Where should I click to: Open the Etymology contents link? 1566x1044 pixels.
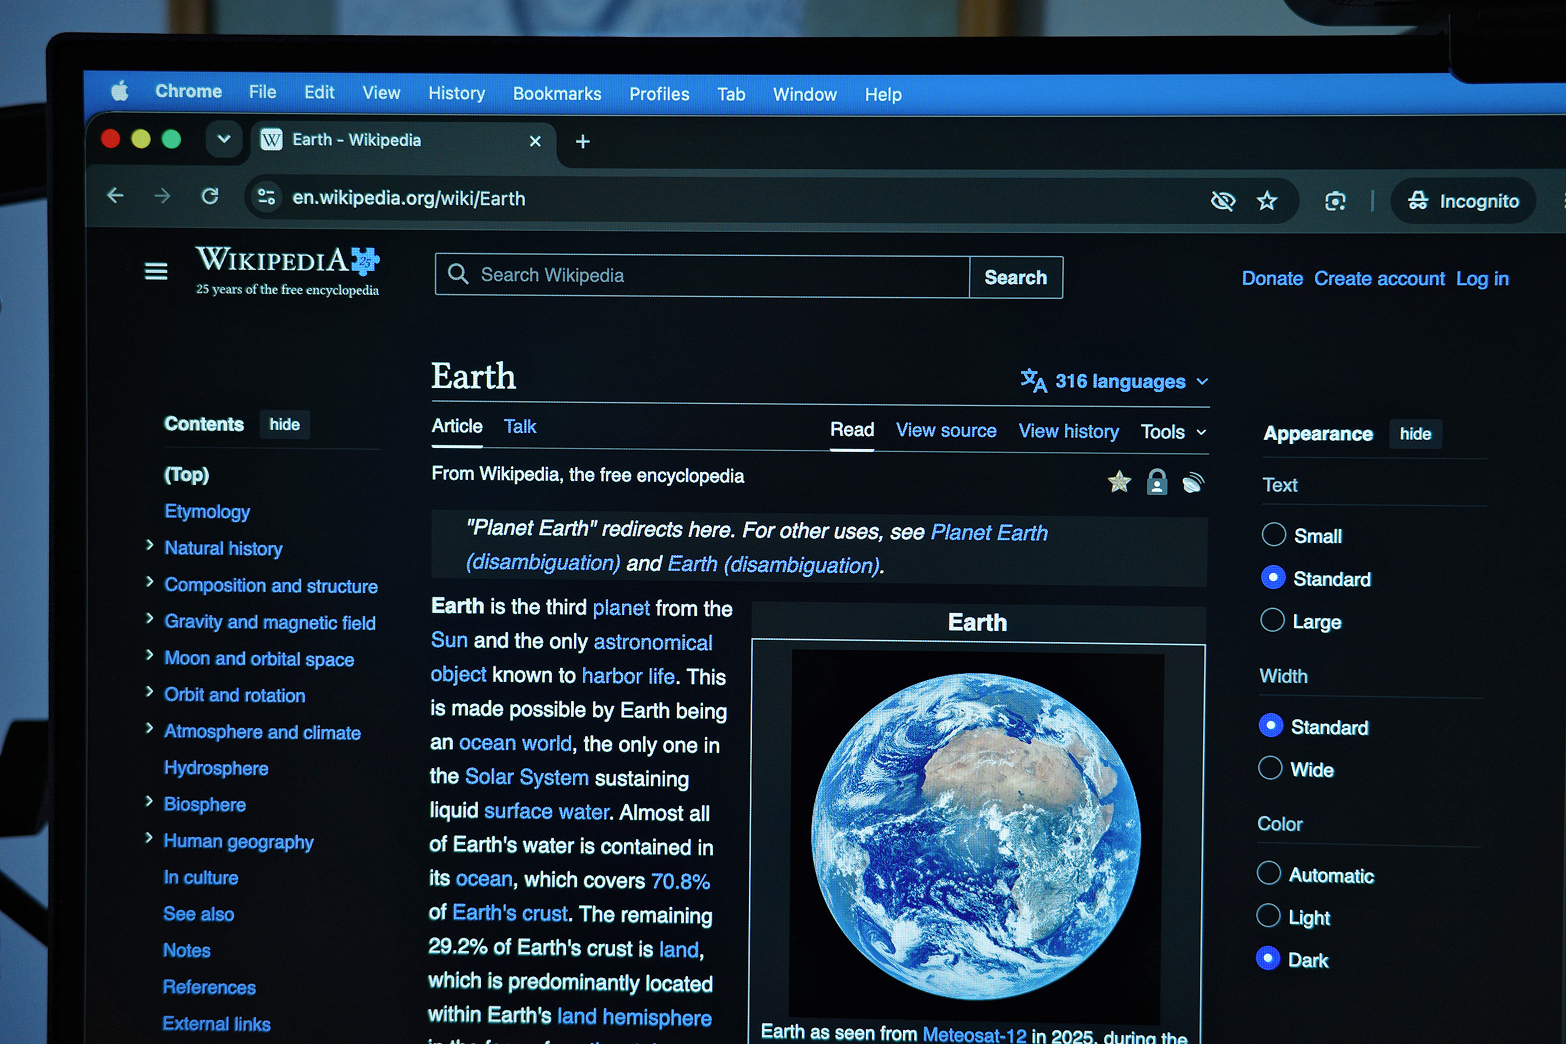point(207,511)
